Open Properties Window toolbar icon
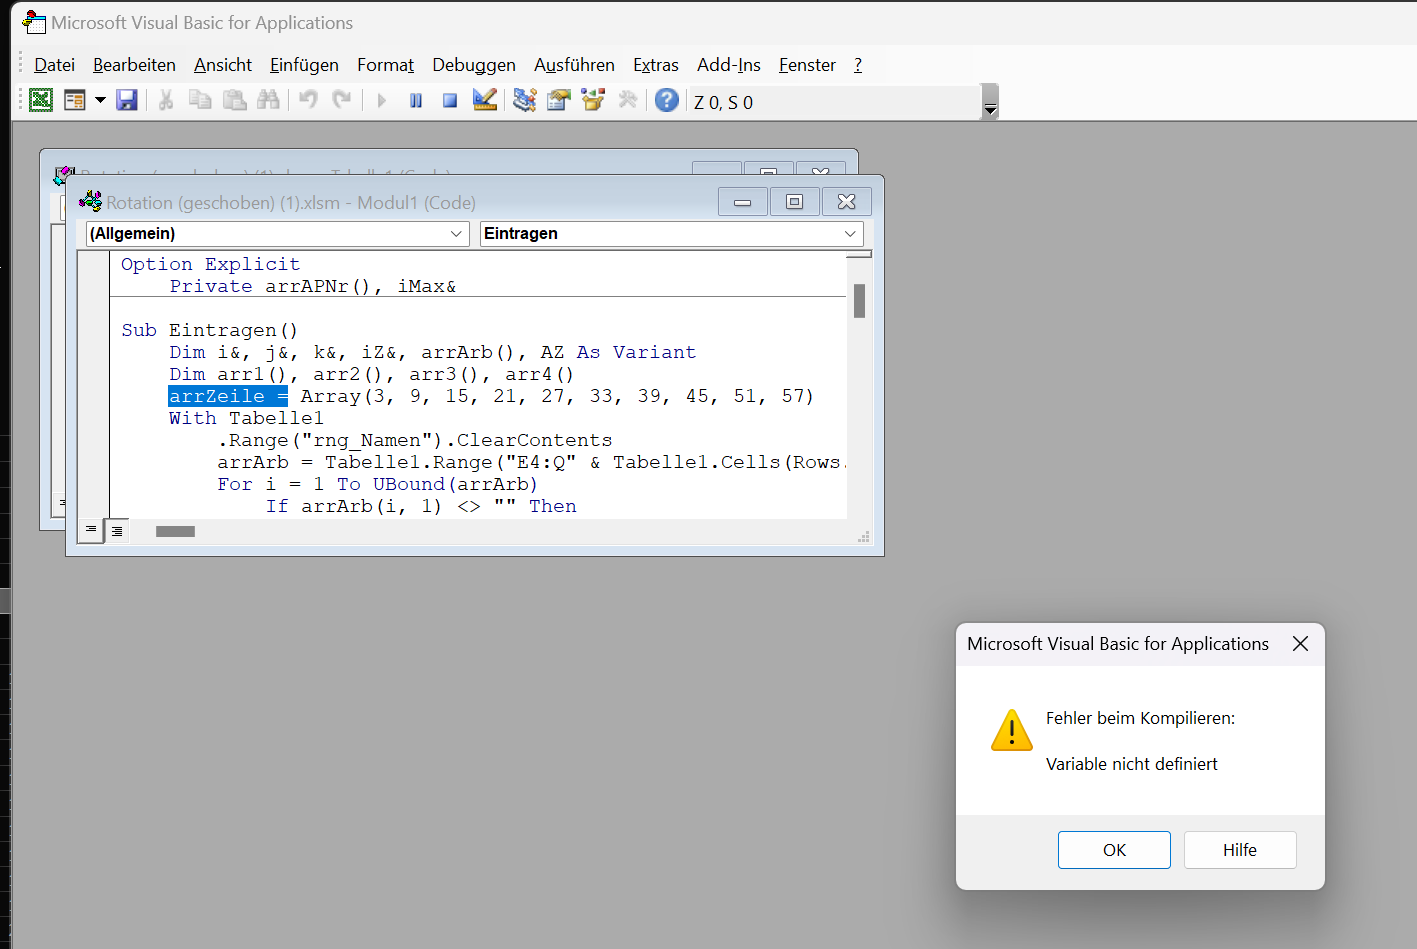This screenshot has width=1417, height=949. 559,100
